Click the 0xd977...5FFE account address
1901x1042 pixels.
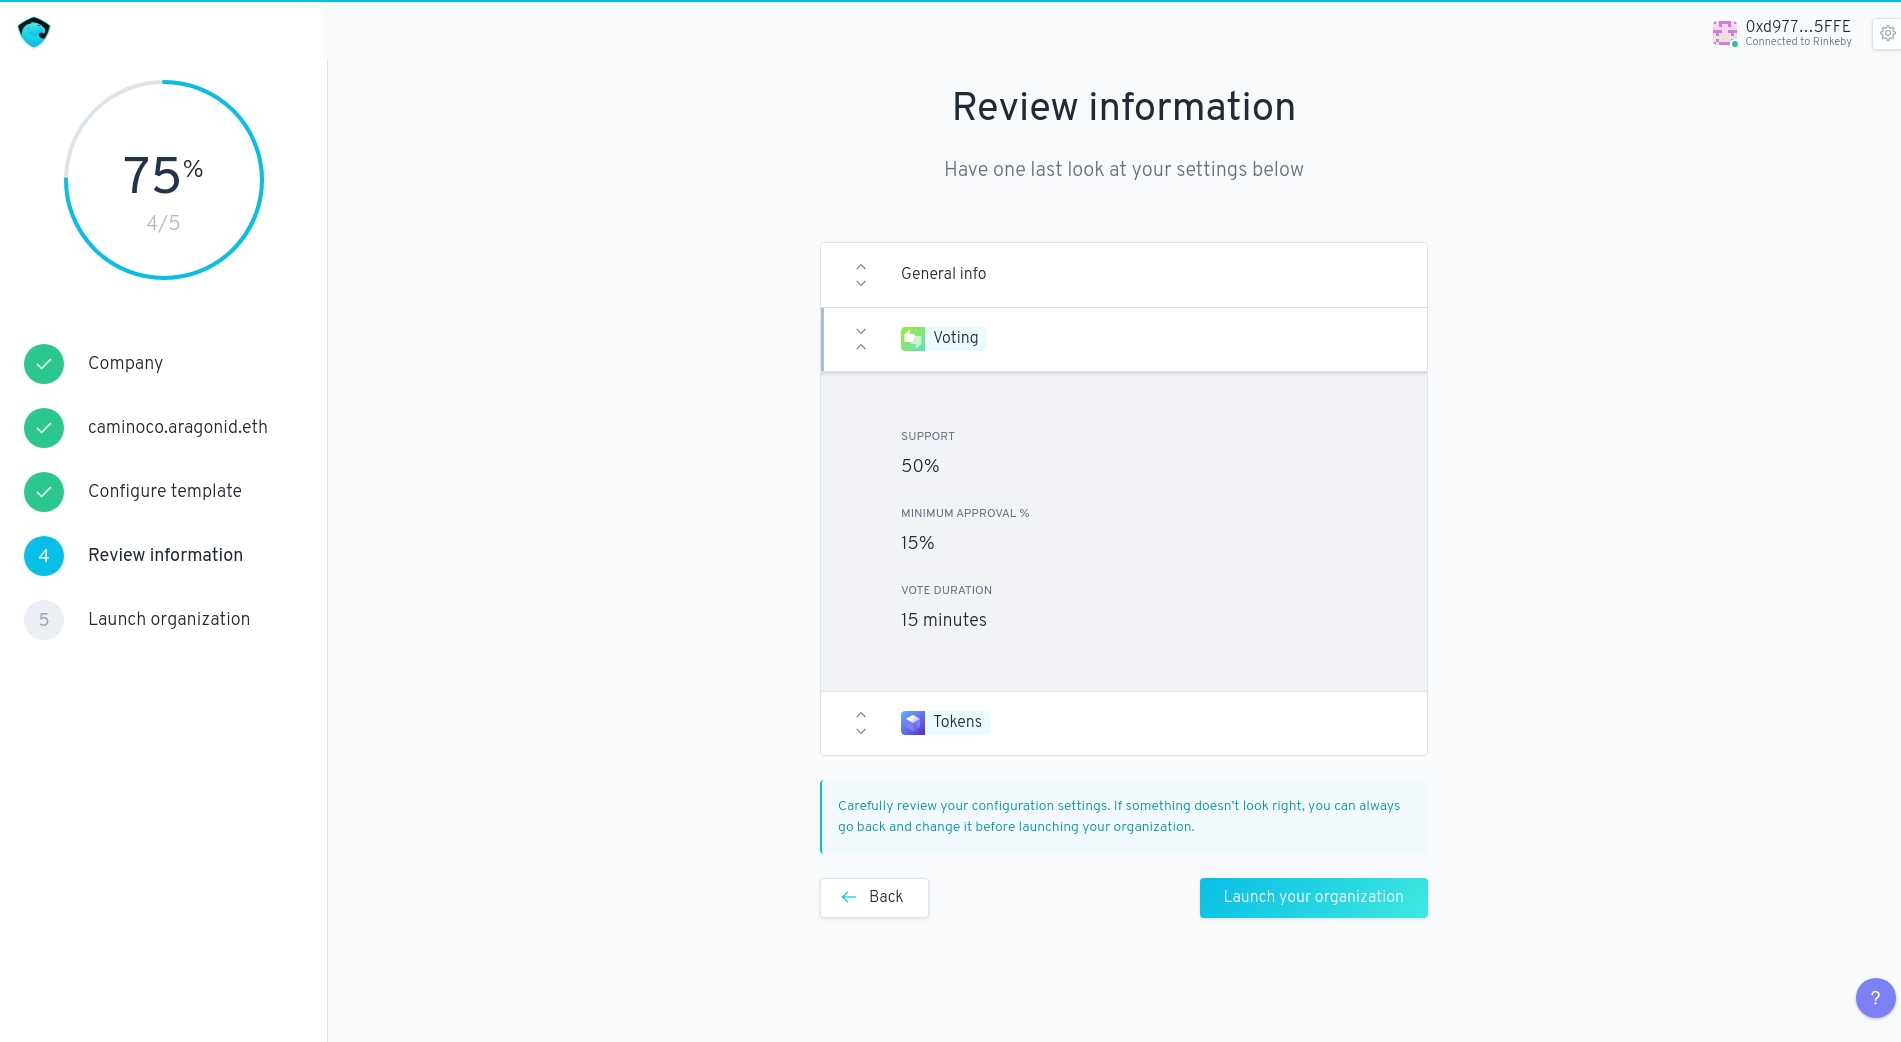[1798, 27]
